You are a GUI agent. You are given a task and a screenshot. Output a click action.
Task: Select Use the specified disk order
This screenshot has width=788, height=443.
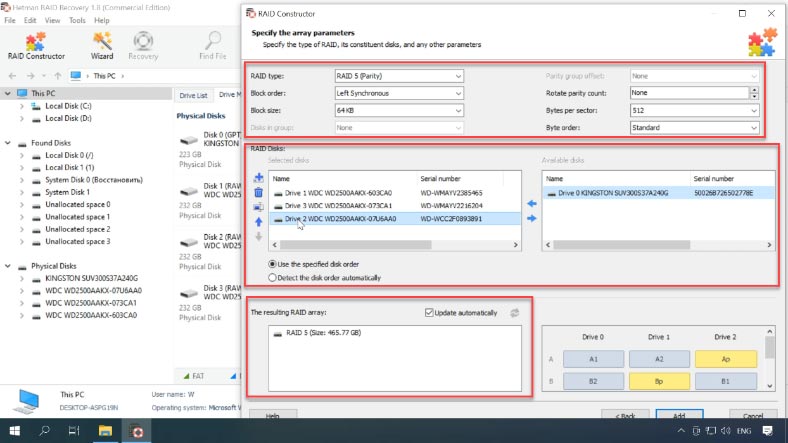click(x=314, y=264)
